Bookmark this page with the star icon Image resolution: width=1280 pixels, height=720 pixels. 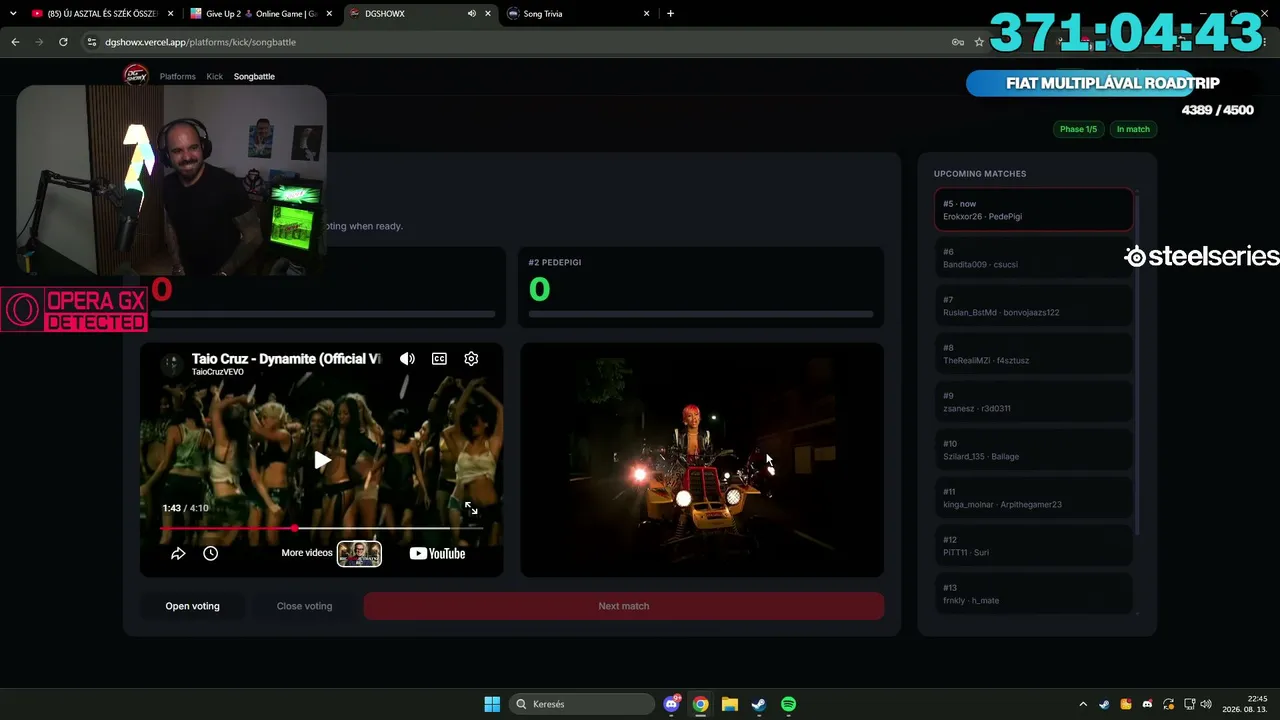coord(979,42)
